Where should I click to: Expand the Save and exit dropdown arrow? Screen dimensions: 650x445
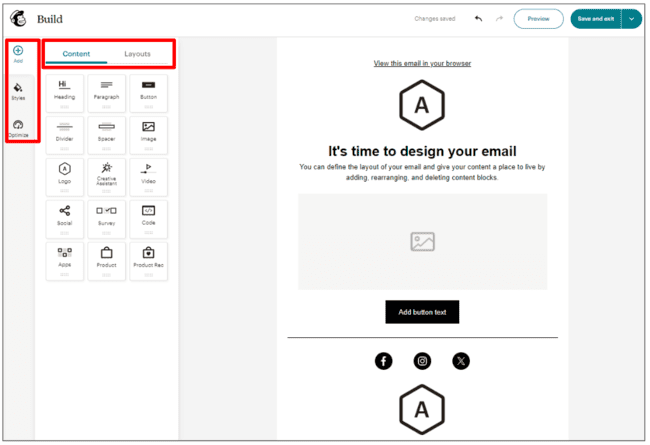point(631,19)
